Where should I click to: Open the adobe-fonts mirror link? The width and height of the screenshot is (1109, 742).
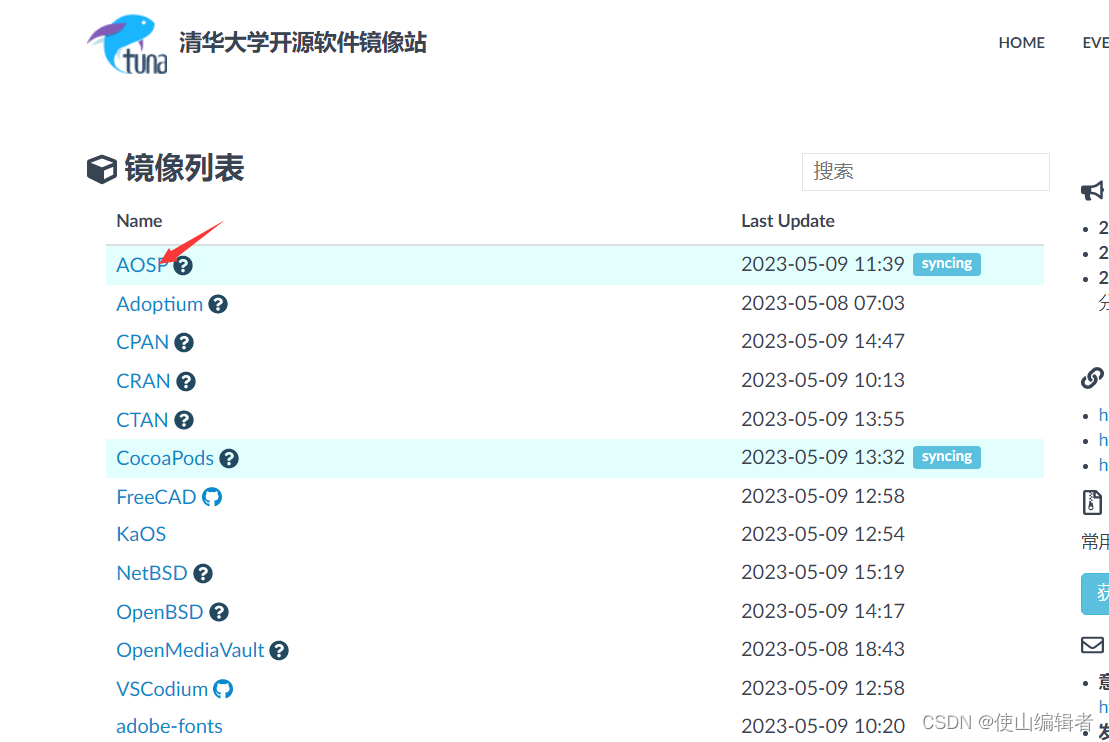tap(169, 726)
